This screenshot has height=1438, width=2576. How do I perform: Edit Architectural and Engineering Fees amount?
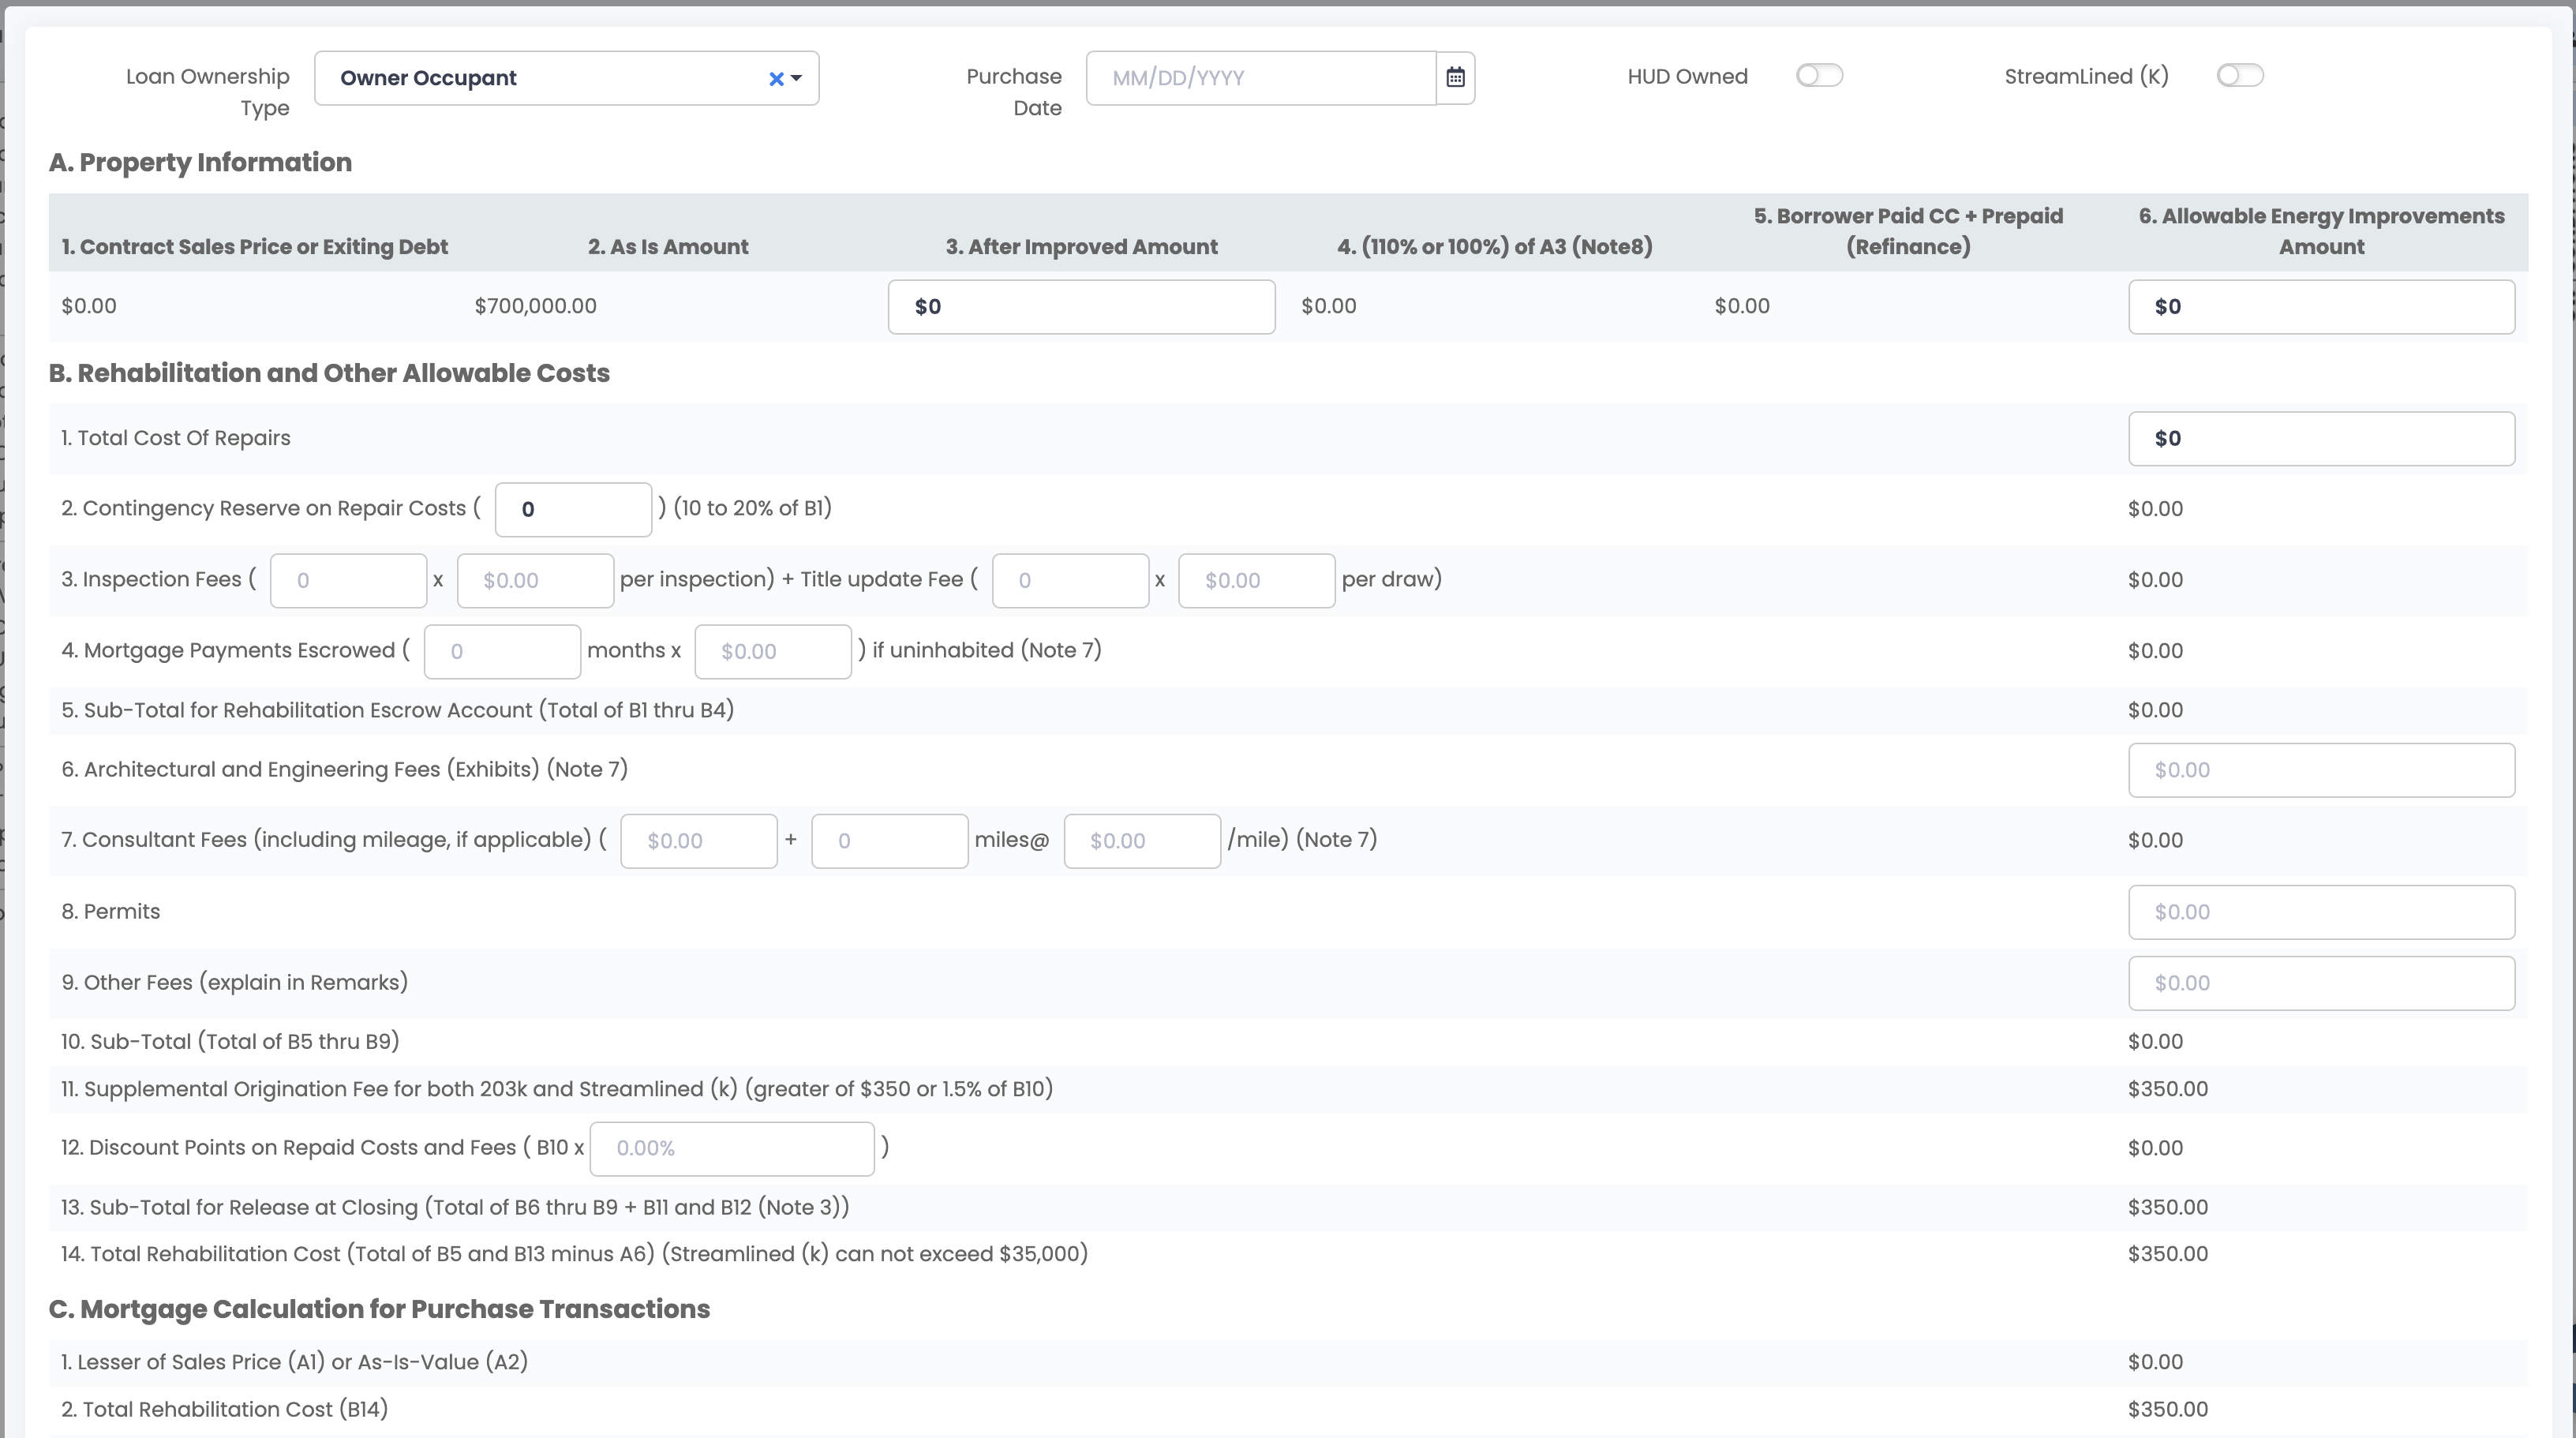(2321, 769)
